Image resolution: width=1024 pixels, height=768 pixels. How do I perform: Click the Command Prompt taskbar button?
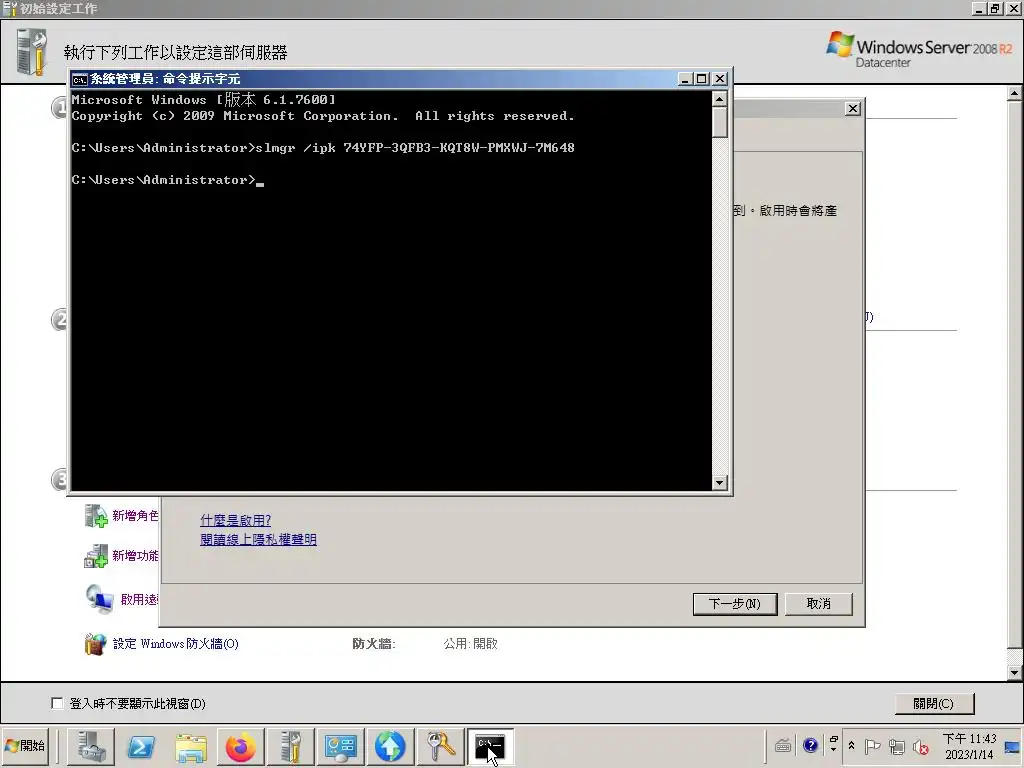pyautogui.click(x=490, y=746)
